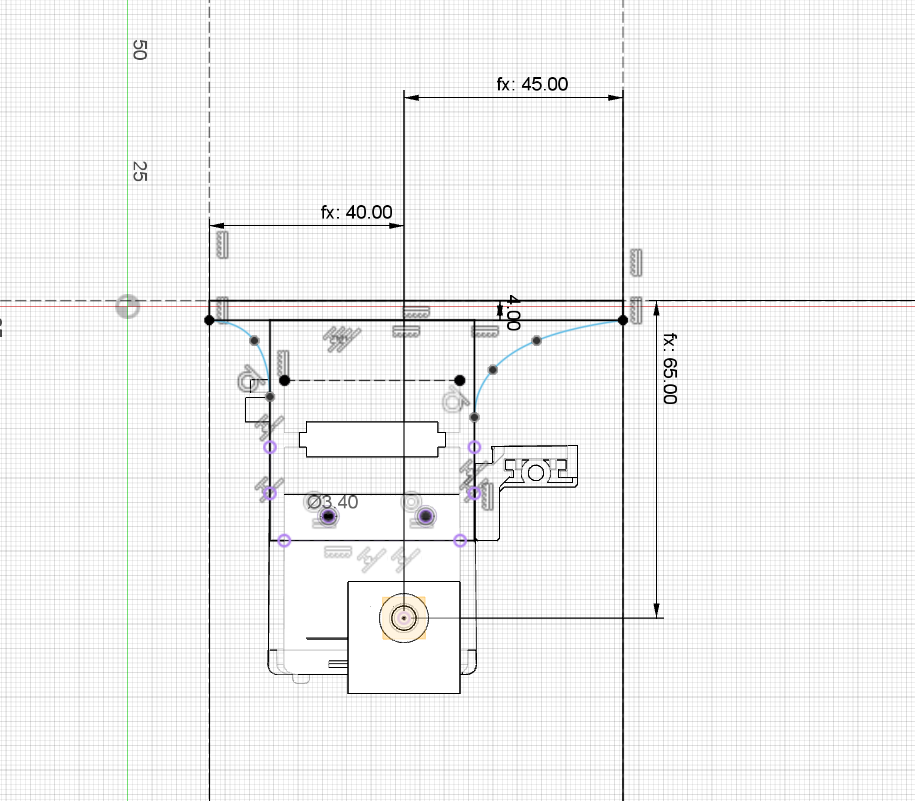The height and width of the screenshot is (801, 915).
Task: Click the 4.00 thickness dimension
Action: [512, 312]
